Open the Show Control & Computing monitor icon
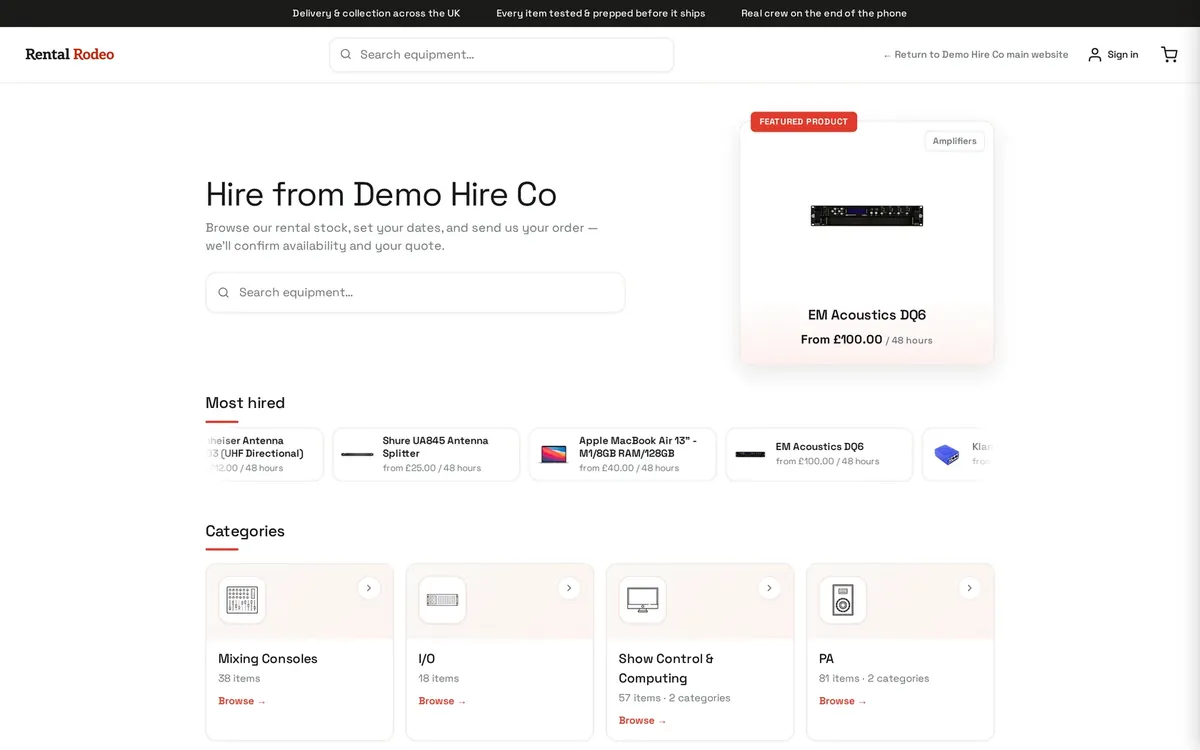This screenshot has height=750, width=1200. (x=642, y=600)
